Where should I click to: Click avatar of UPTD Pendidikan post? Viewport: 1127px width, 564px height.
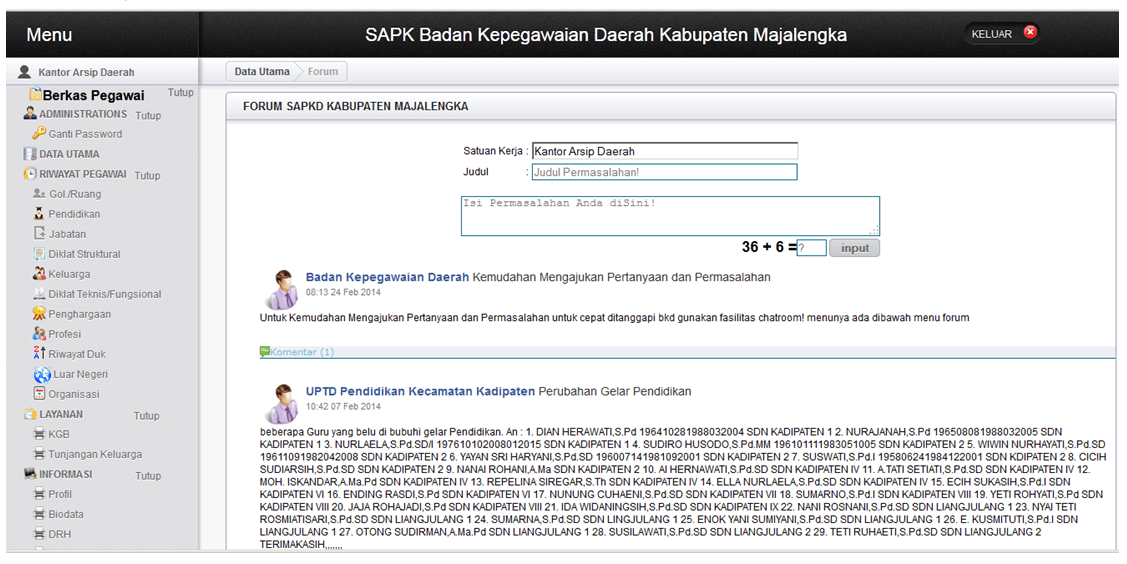click(281, 403)
